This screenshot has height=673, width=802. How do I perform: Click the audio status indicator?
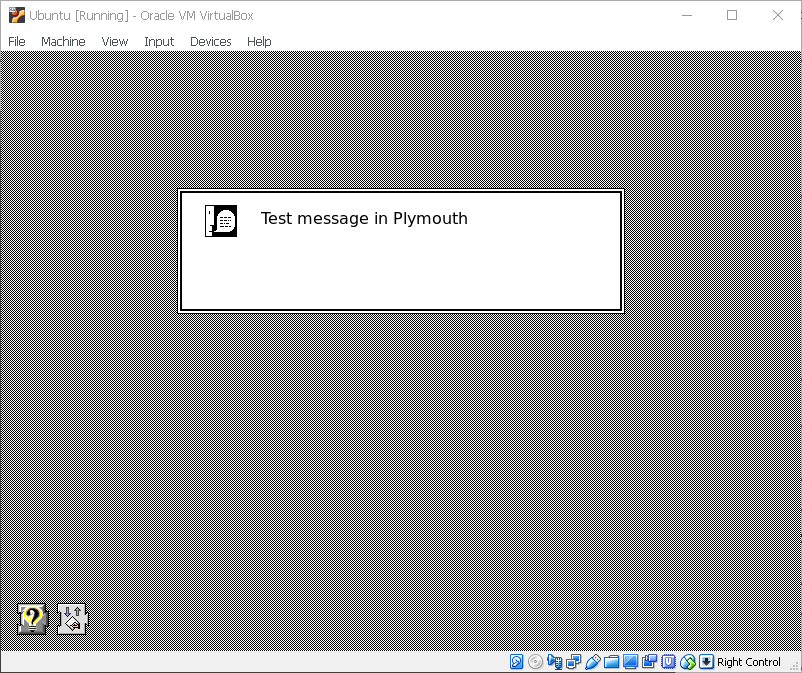(x=554, y=662)
